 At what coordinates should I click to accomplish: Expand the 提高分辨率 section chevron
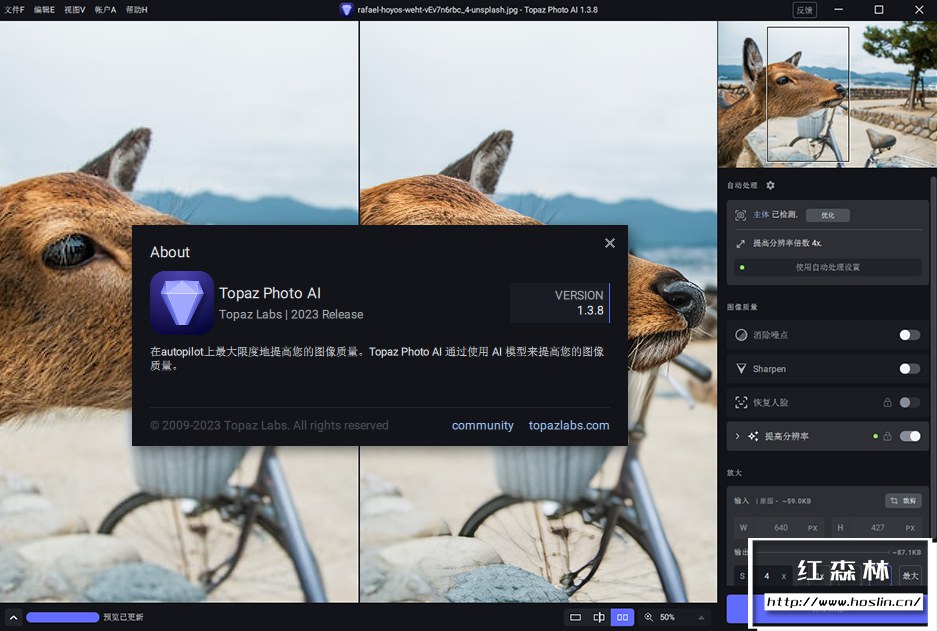pyautogui.click(x=737, y=436)
